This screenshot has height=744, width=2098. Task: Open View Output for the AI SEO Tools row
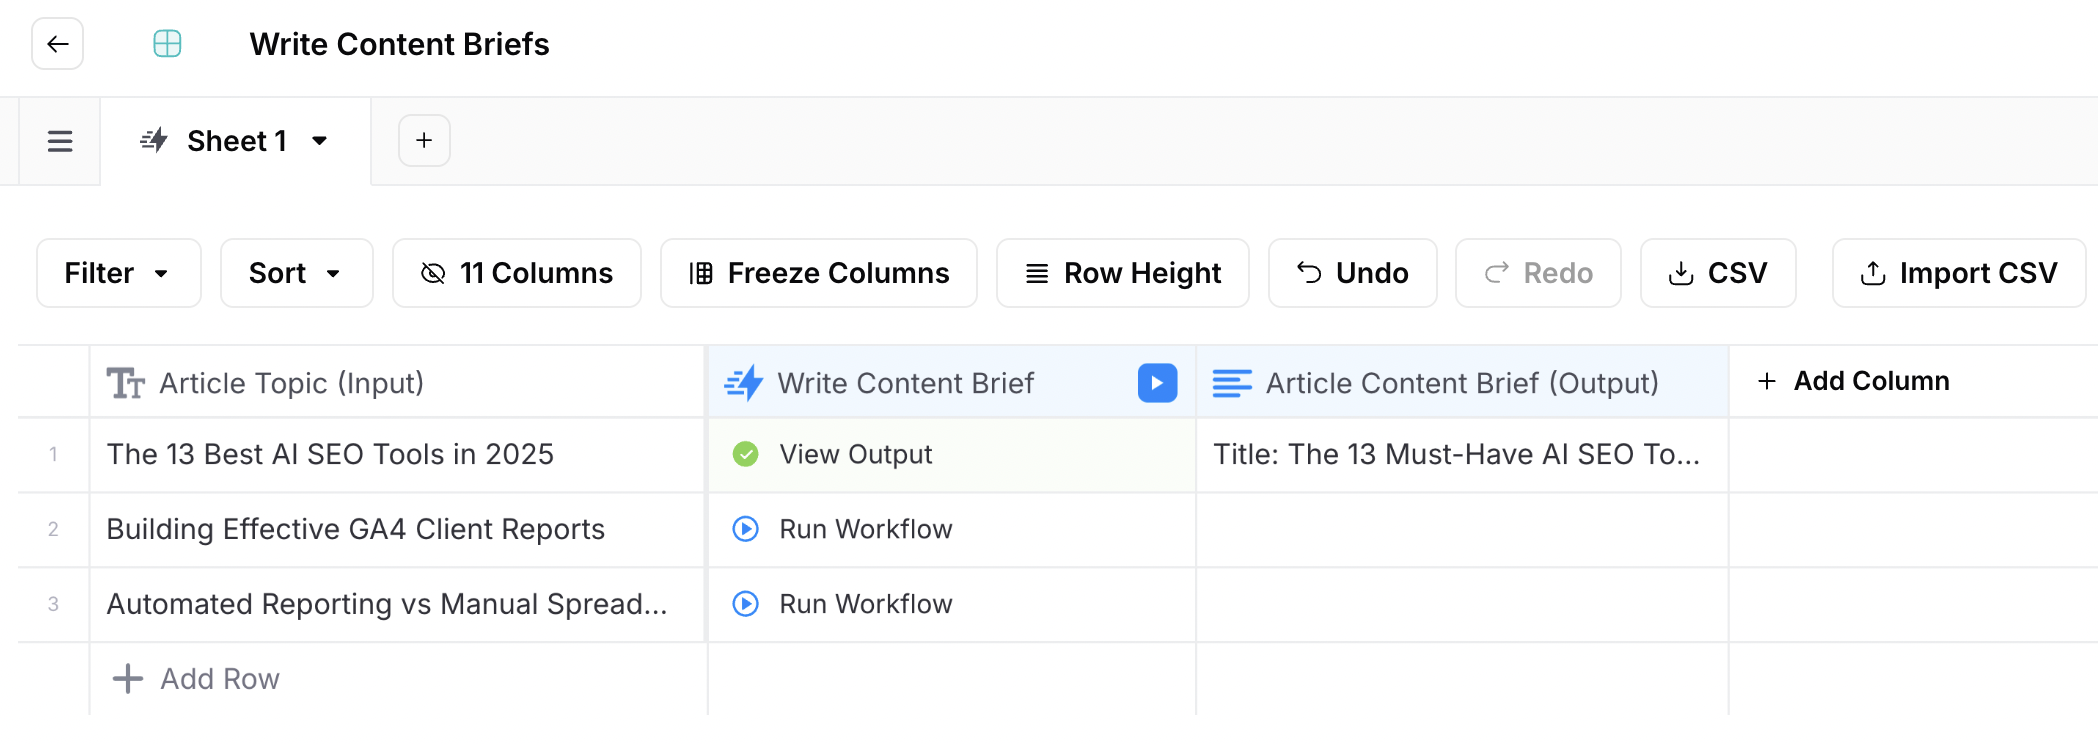coord(855,454)
